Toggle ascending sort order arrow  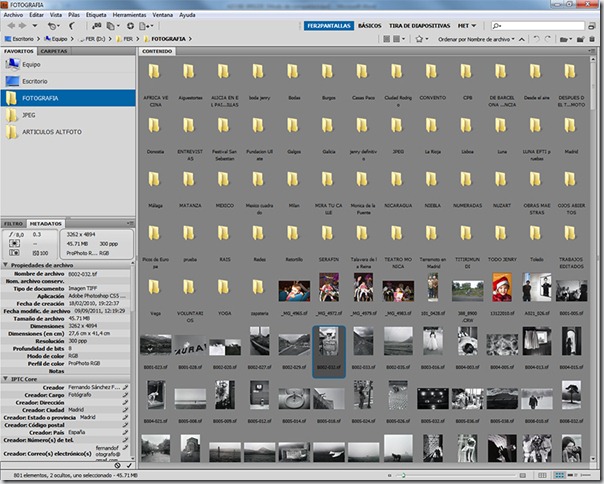tap(521, 39)
